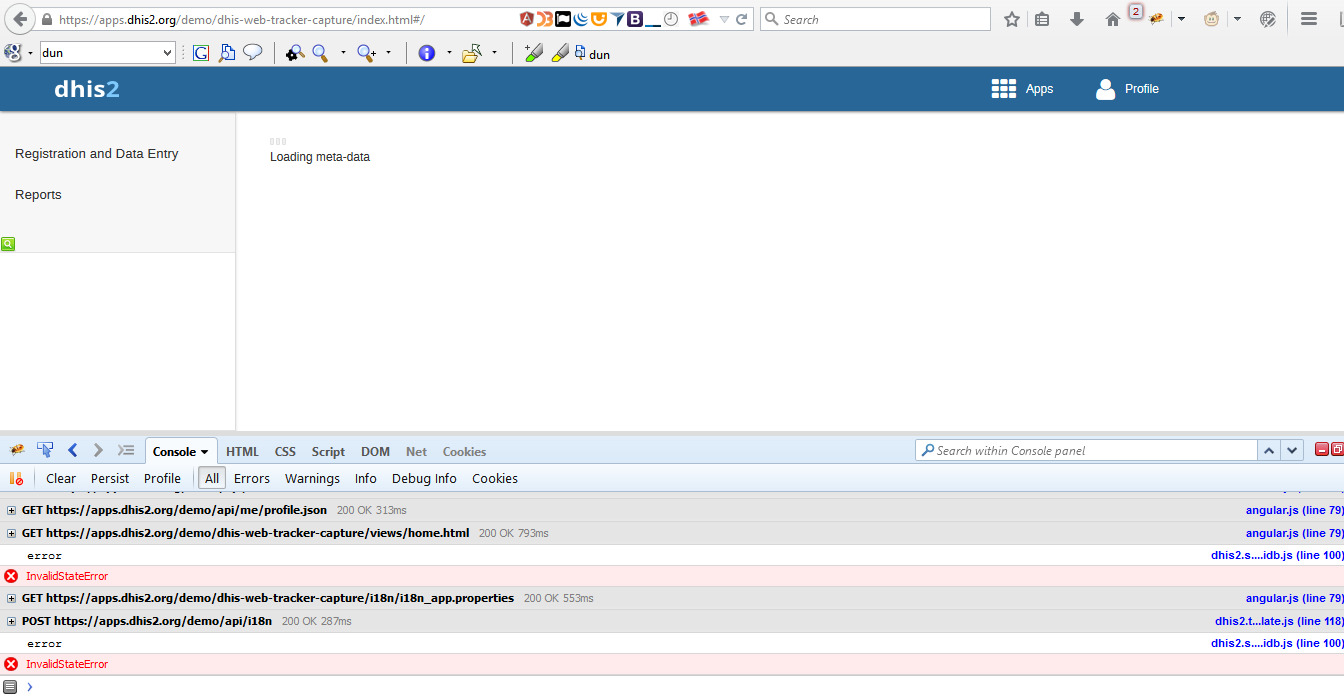
Task: Switch to the HTML panel tab
Action: pos(242,452)
